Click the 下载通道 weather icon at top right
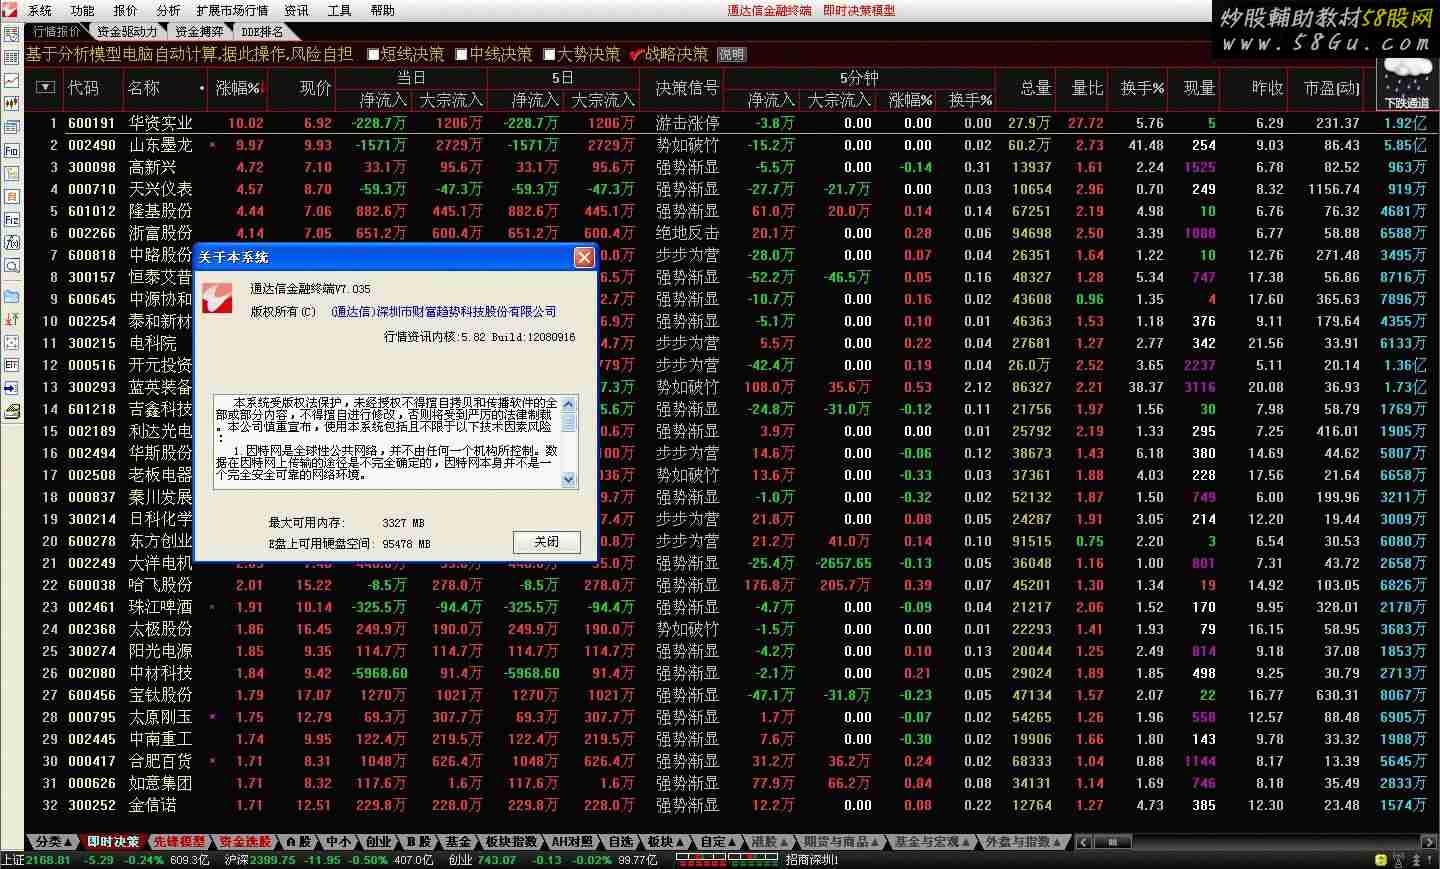 coord(1406,83)
